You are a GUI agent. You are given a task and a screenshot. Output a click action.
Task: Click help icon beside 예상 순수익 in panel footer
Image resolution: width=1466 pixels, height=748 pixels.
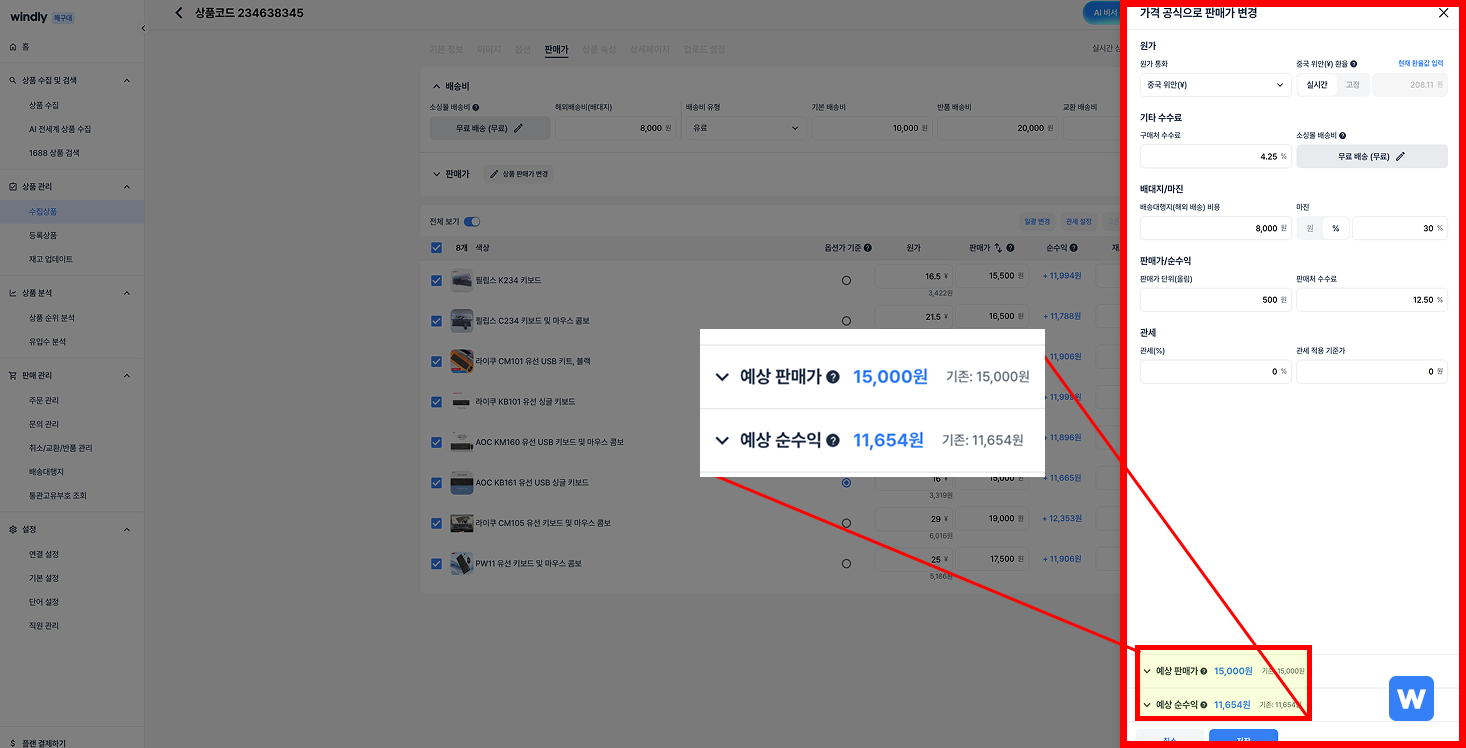point(1204,705)
